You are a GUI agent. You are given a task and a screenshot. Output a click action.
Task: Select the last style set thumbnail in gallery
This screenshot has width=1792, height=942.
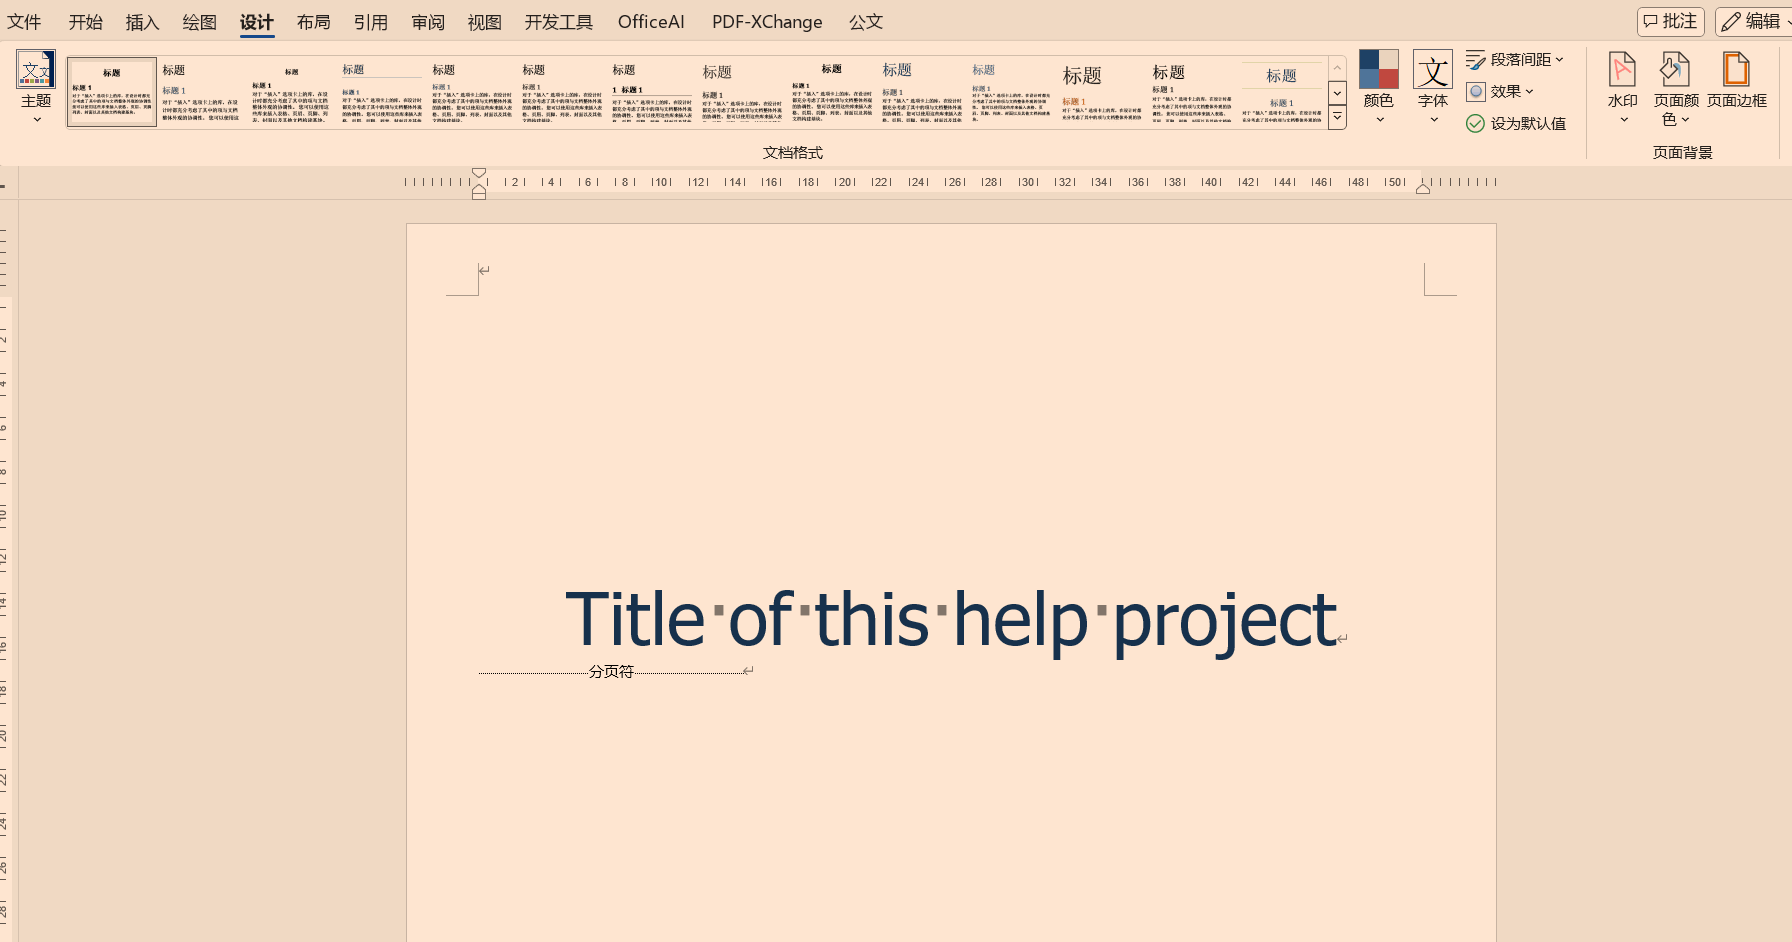pyautogui.click(x=1282, y=92)
